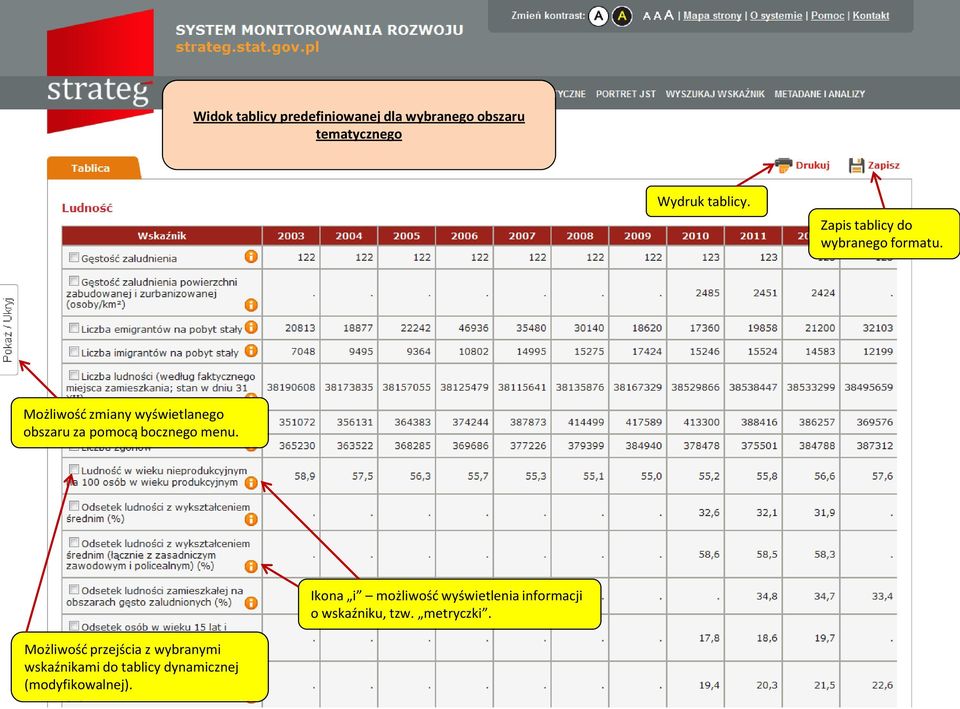
Task: Choose the medium font size A
Action: [657, 16]
